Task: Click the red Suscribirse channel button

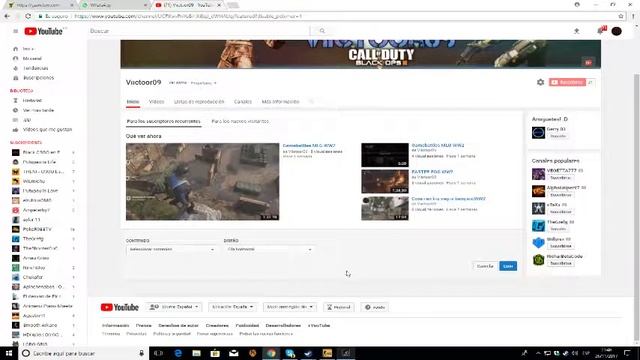Action: click(x=567, y=82)
